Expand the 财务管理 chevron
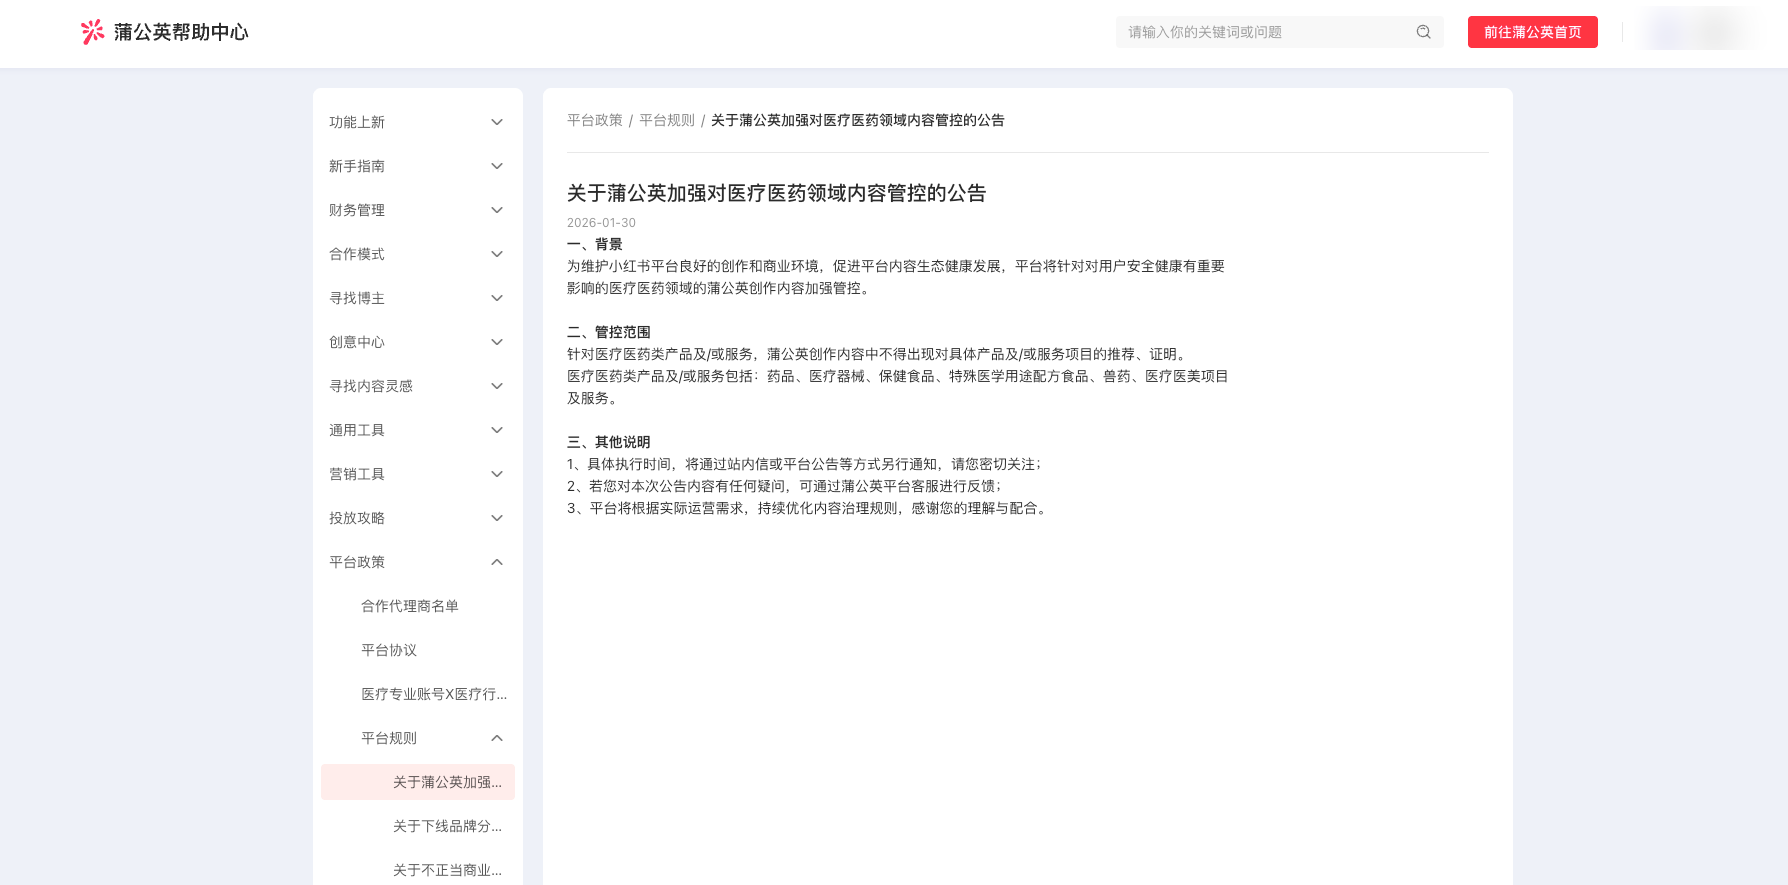Image resolution: width=1788 pixels, height=885 pixels. pos(497,210)
